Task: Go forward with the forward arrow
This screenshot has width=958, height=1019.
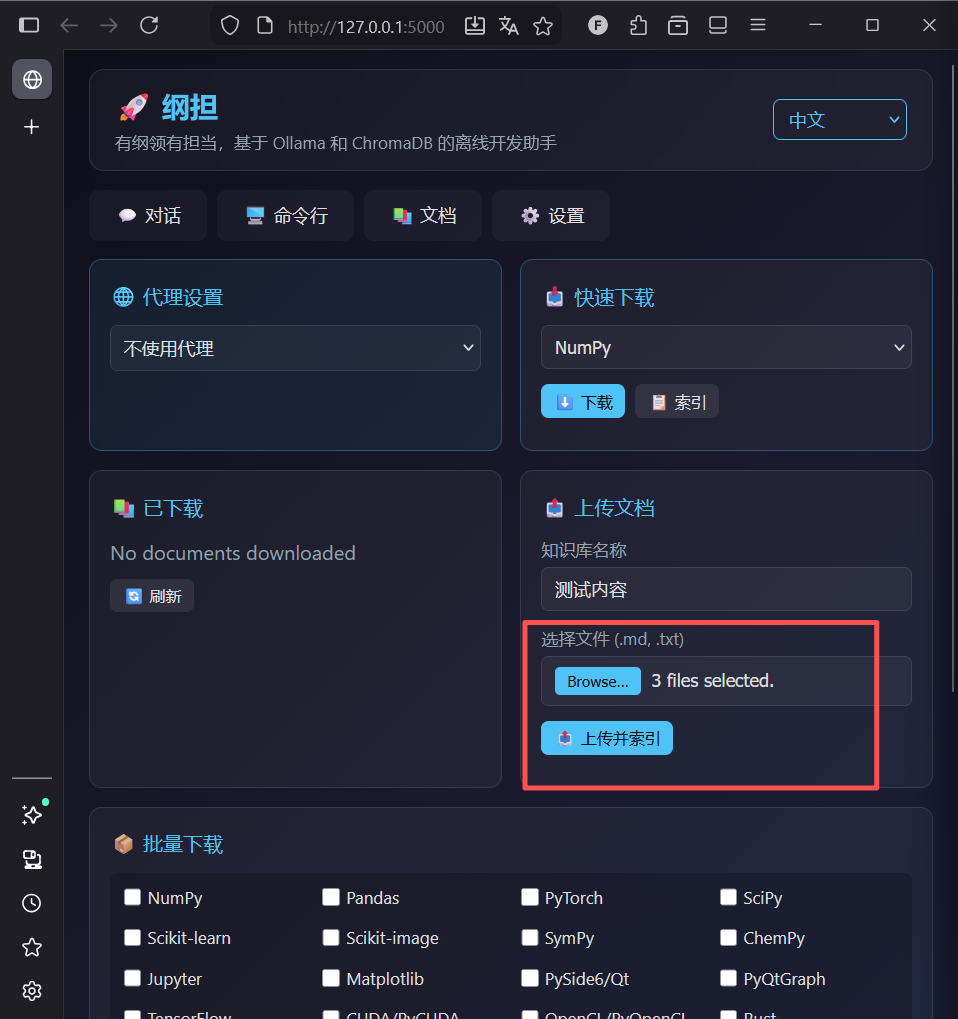Action: tap(109, 25)
